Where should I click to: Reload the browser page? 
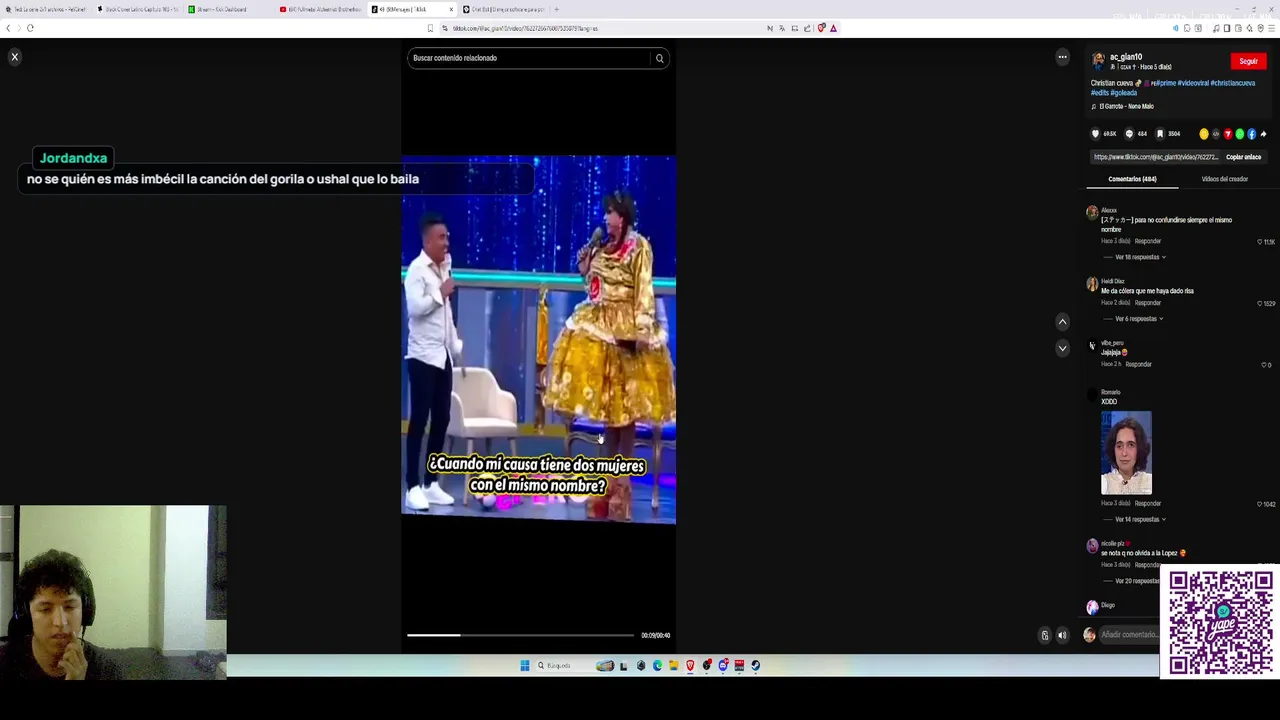[x=30, y=28]
